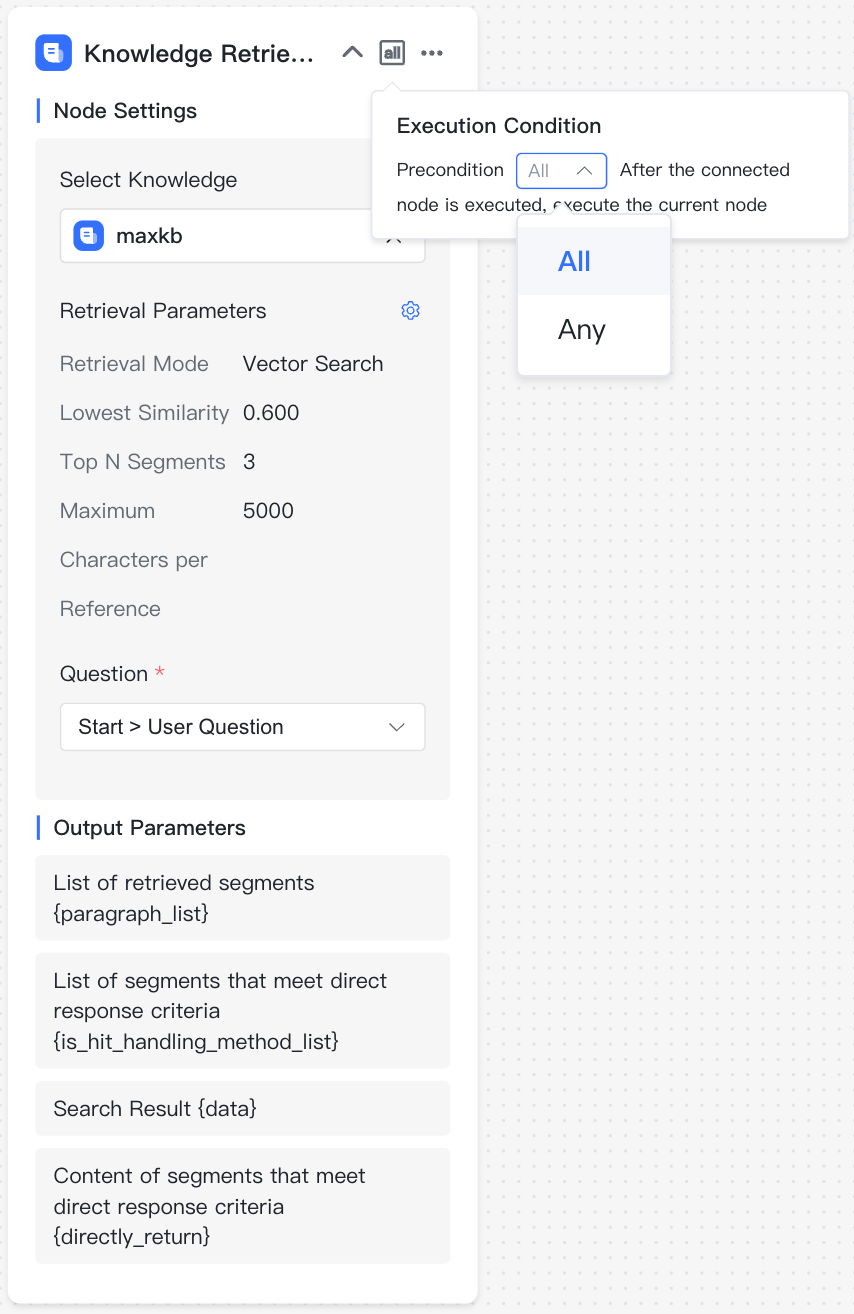Image resolution: width=854 pixels, height=1314 pixels.
Task: Click the directly_return output parameter
Action: (x=242, y=1206)
